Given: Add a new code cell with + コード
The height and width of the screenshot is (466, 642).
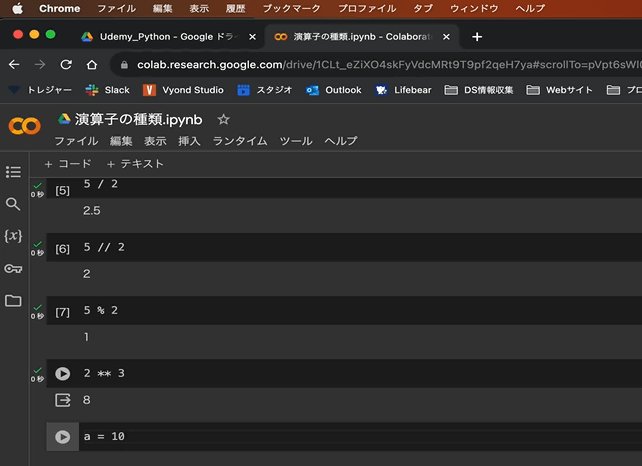Looking at the screenshot, I should [68, 164].
